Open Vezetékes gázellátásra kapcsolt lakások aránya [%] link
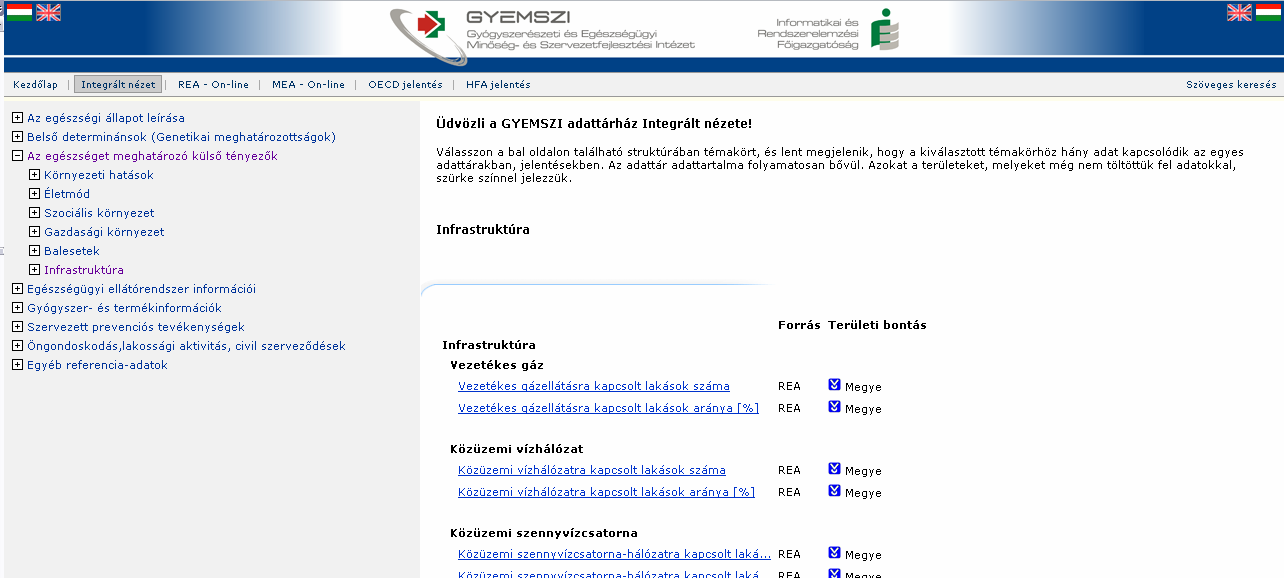 608,408
